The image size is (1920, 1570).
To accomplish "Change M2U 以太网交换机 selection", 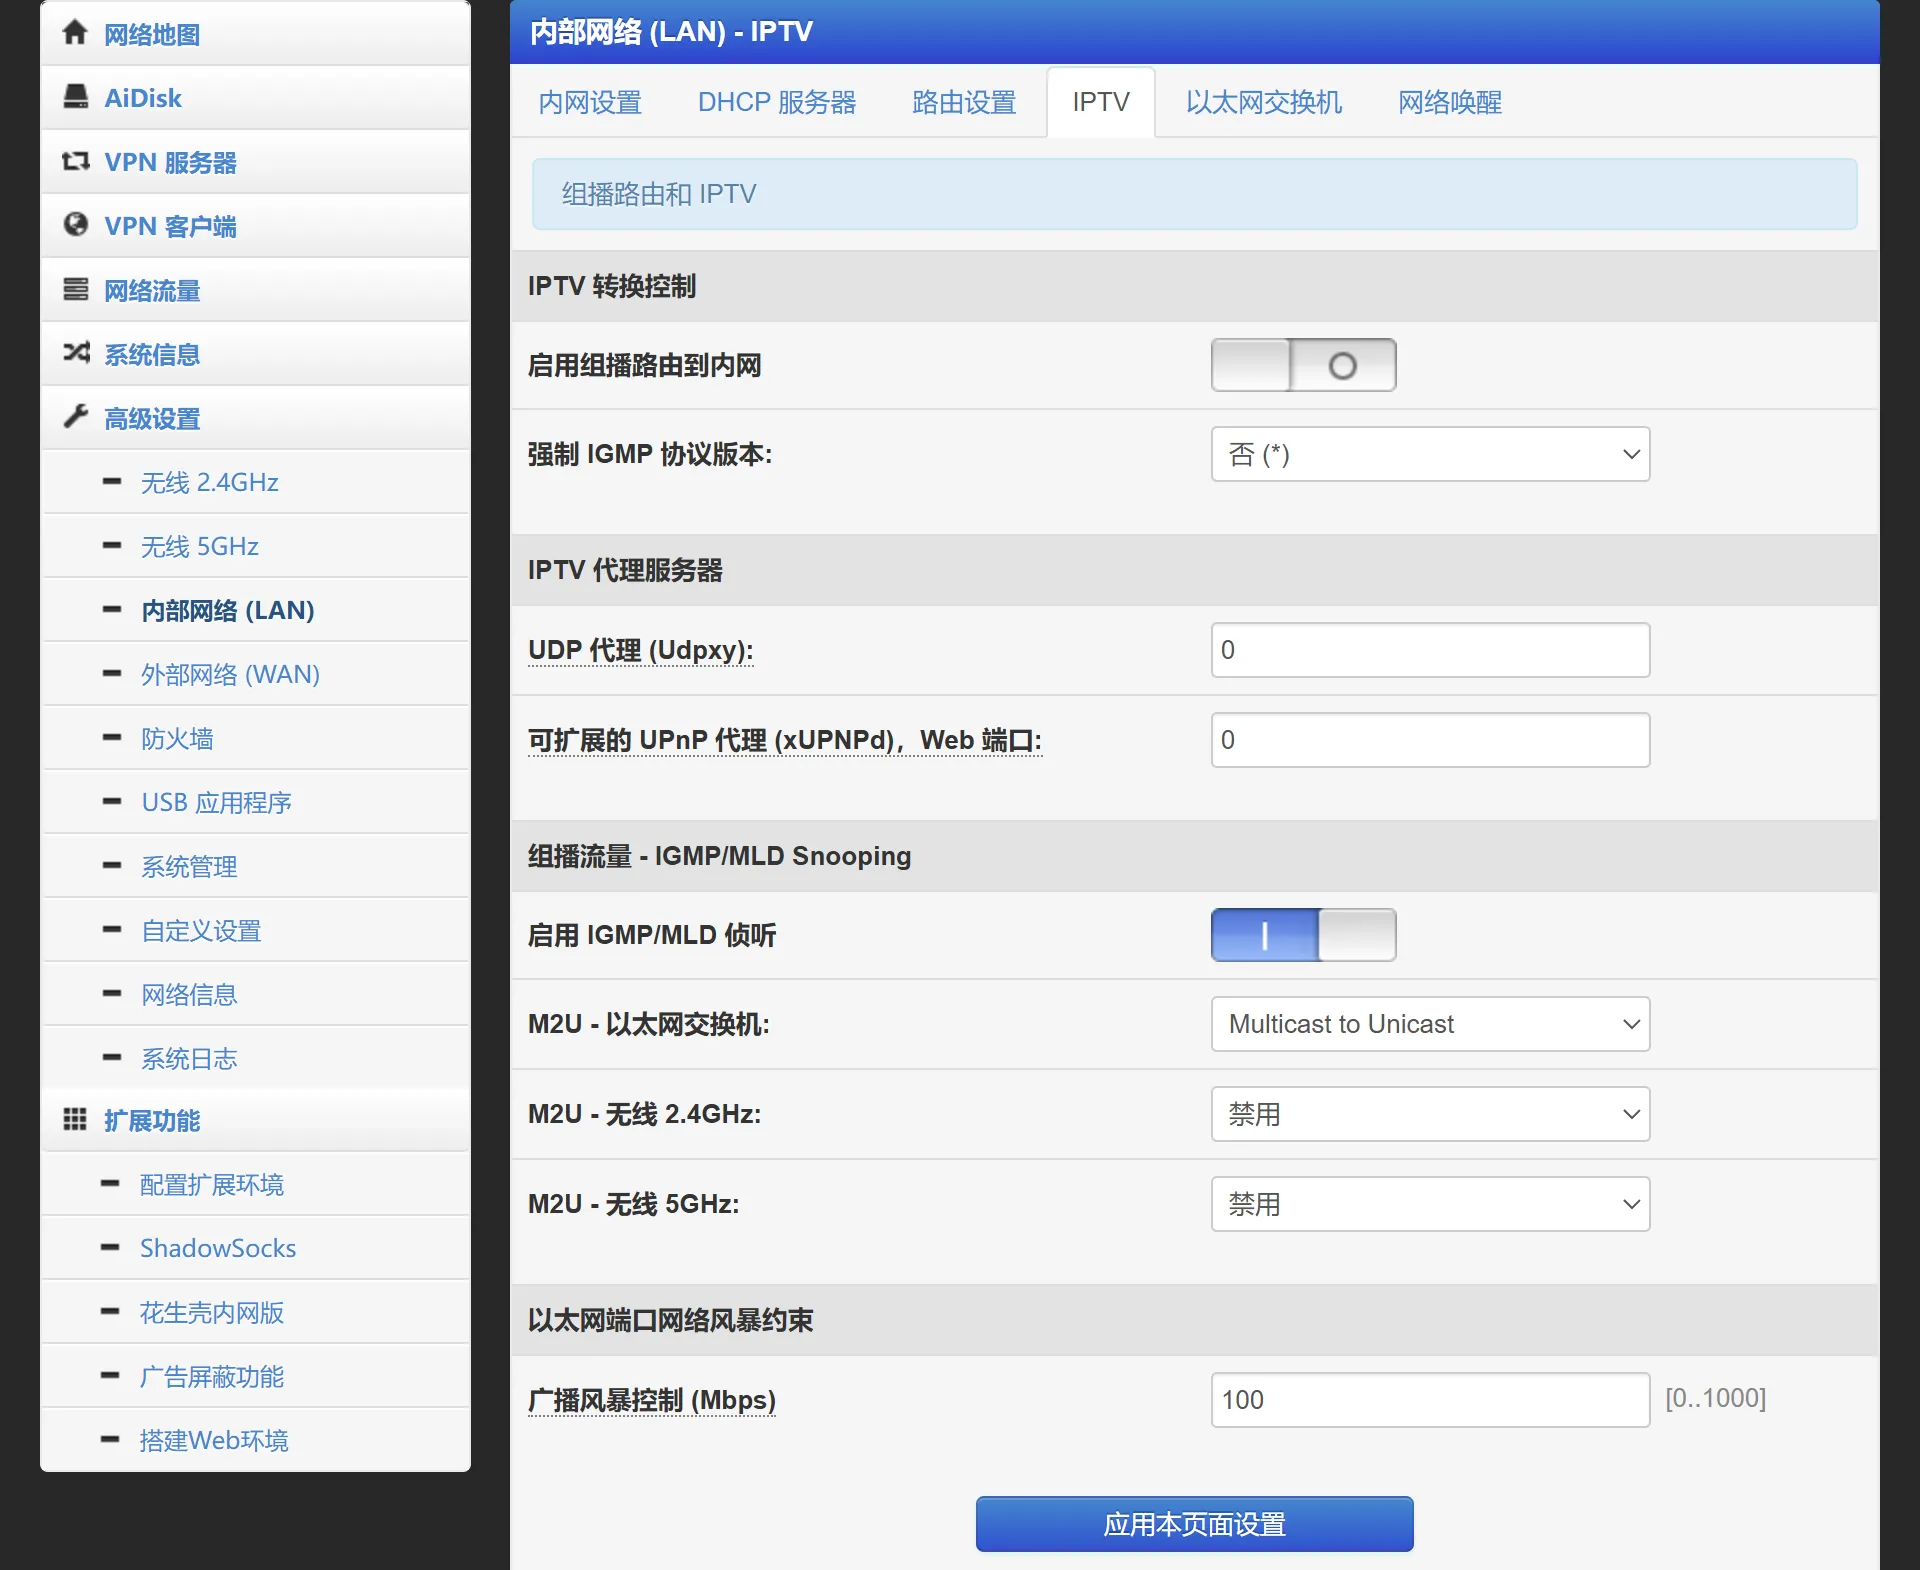I will pyautogui.click(x=1430, y=1023).
